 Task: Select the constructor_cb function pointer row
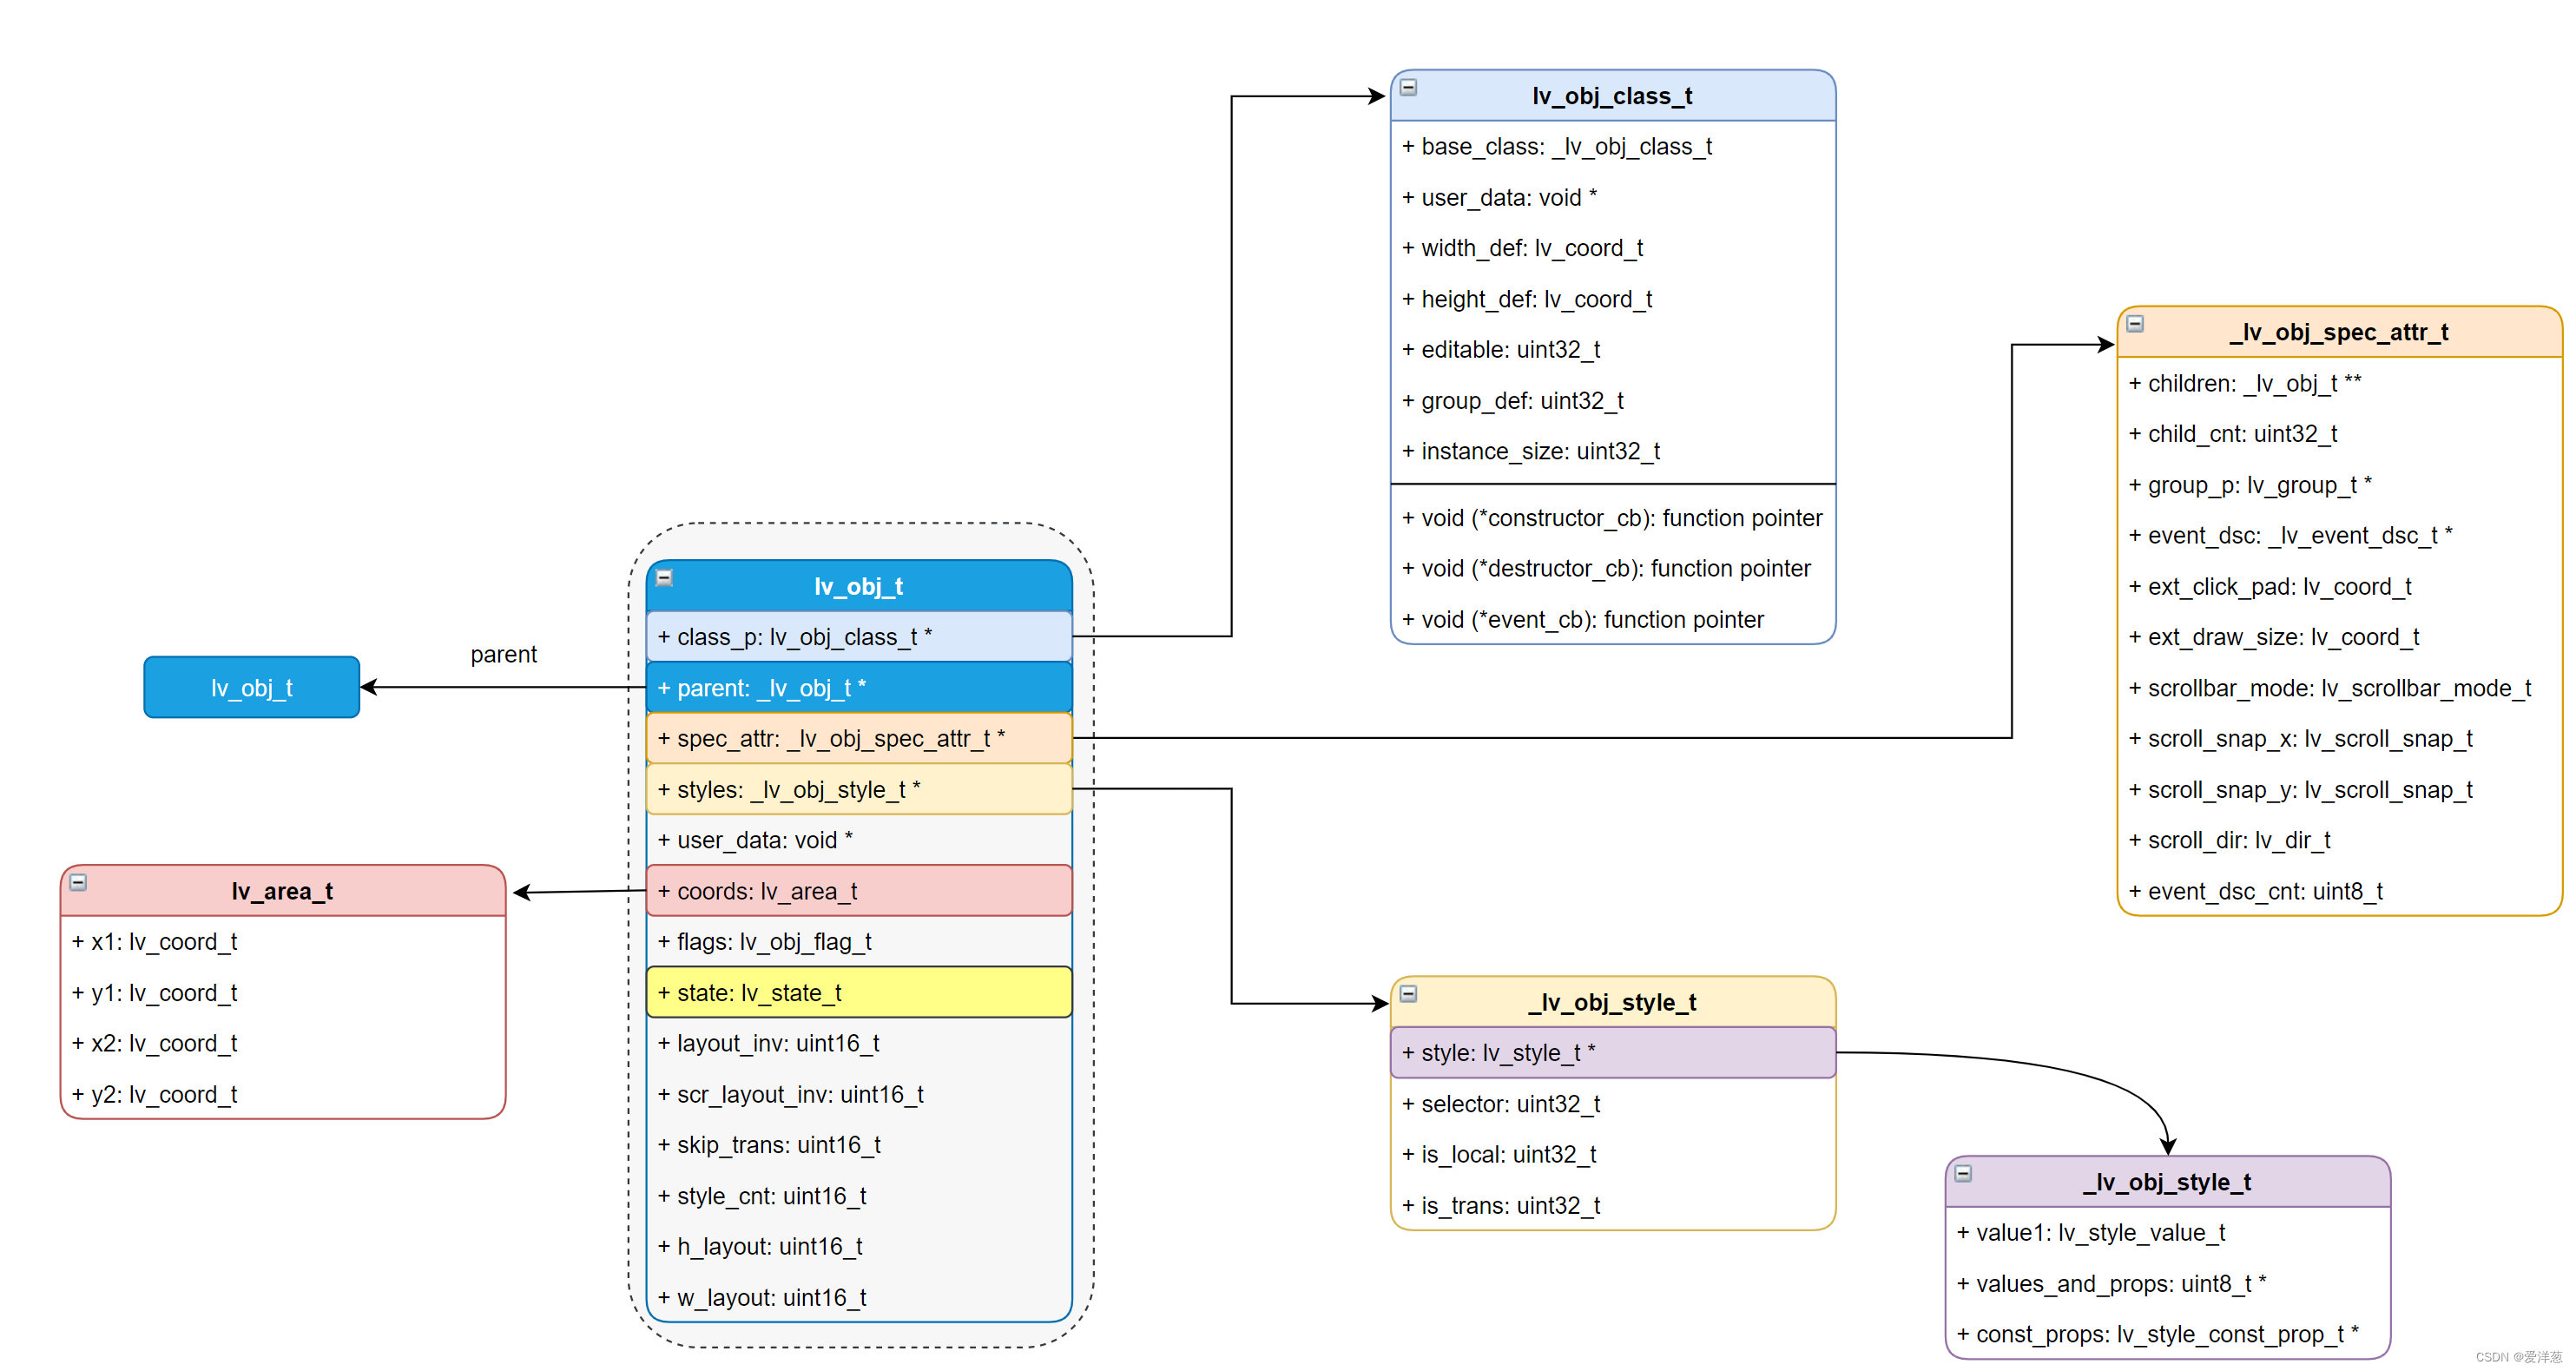pyautogui.click(x=1612, y=518)
